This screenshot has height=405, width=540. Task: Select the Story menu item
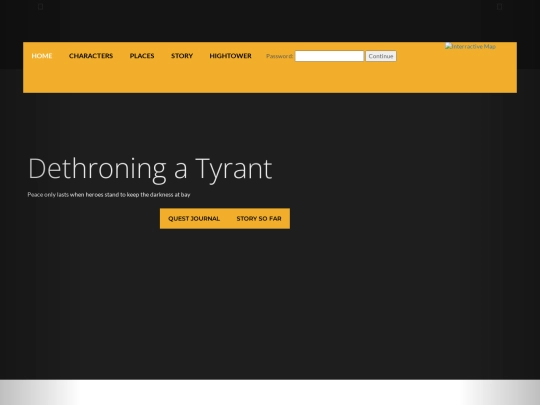pos(182,56)
